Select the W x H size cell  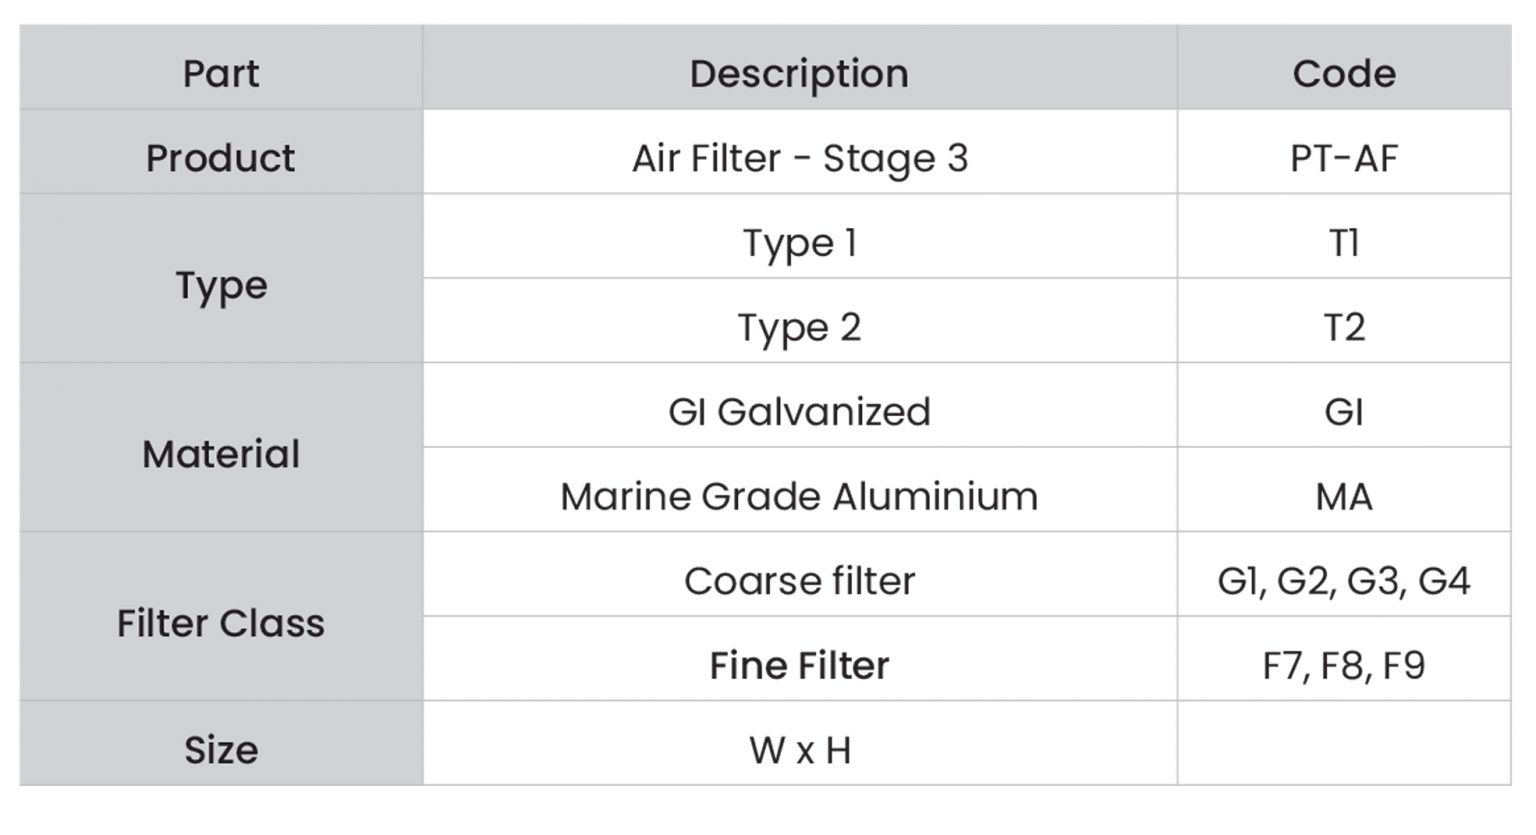(800, 744)
